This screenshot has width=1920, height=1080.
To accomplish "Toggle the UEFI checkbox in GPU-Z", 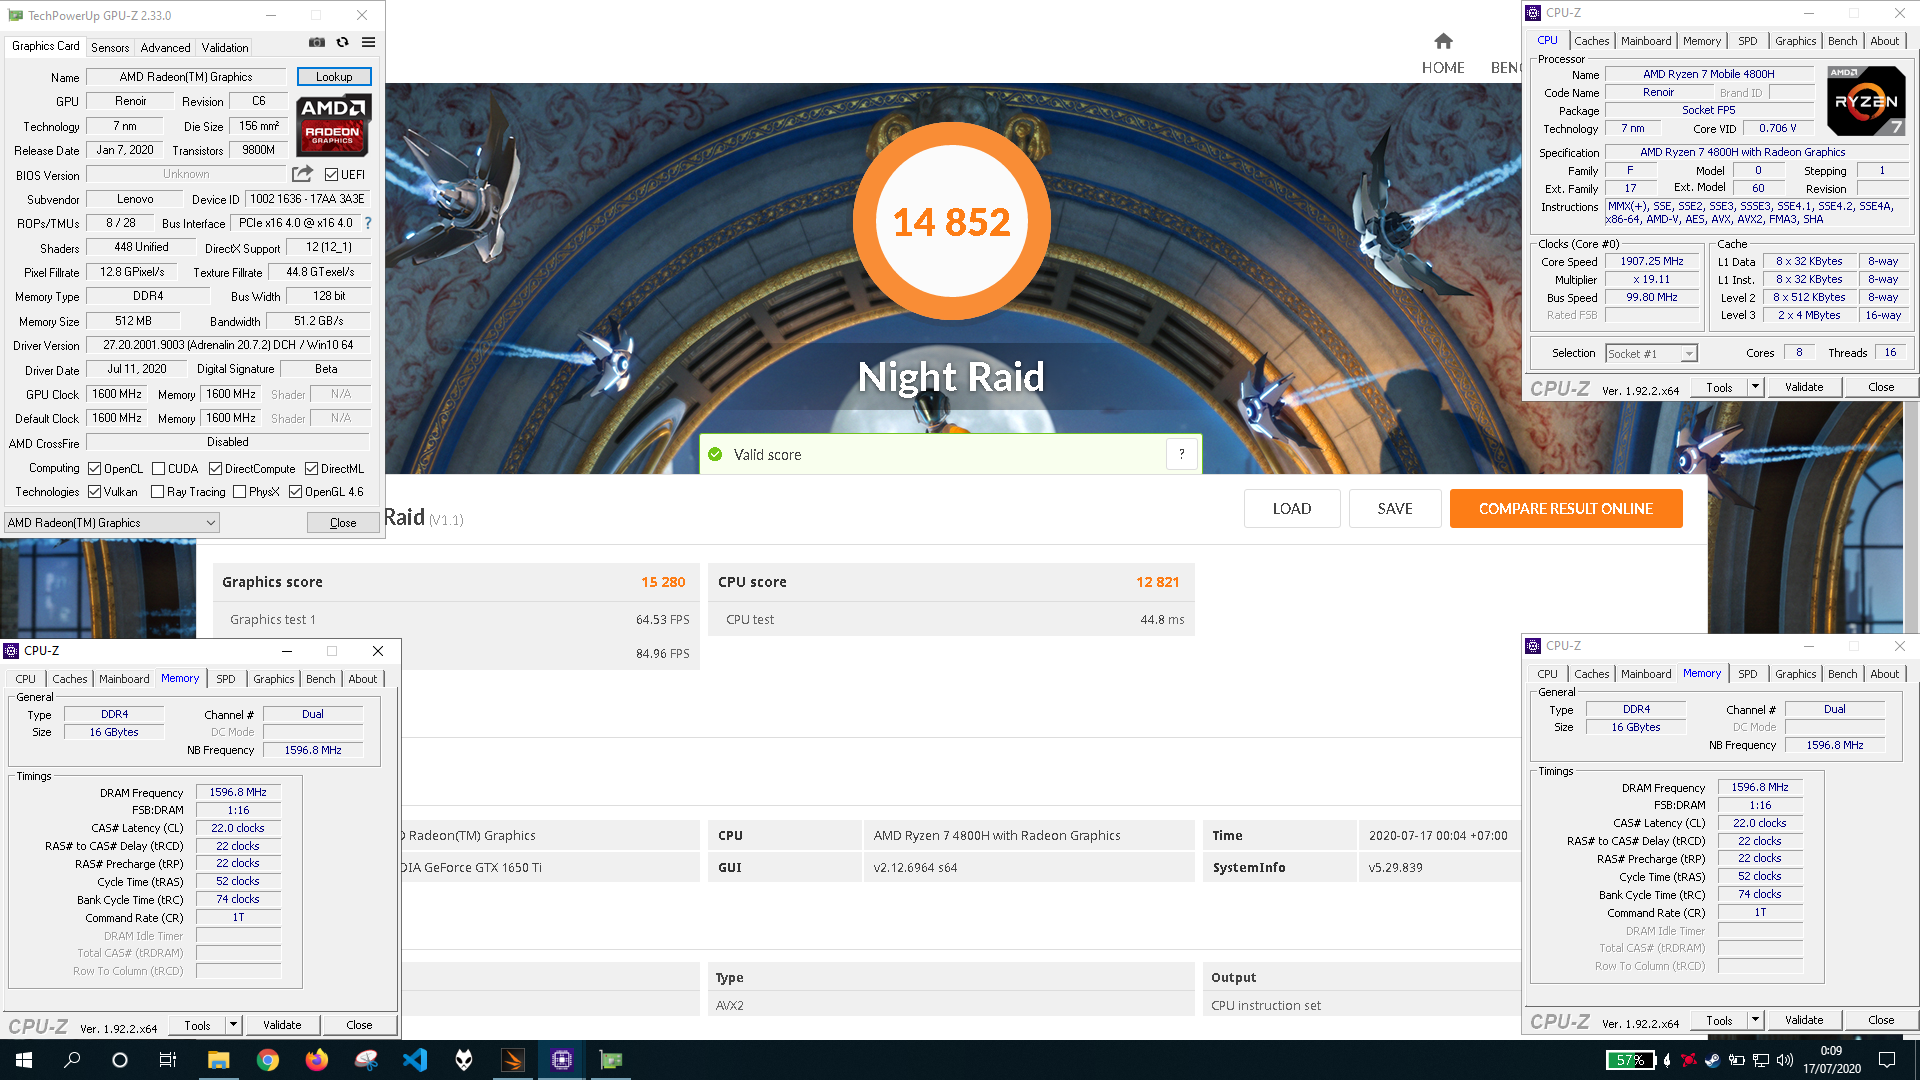I will 331,174.
